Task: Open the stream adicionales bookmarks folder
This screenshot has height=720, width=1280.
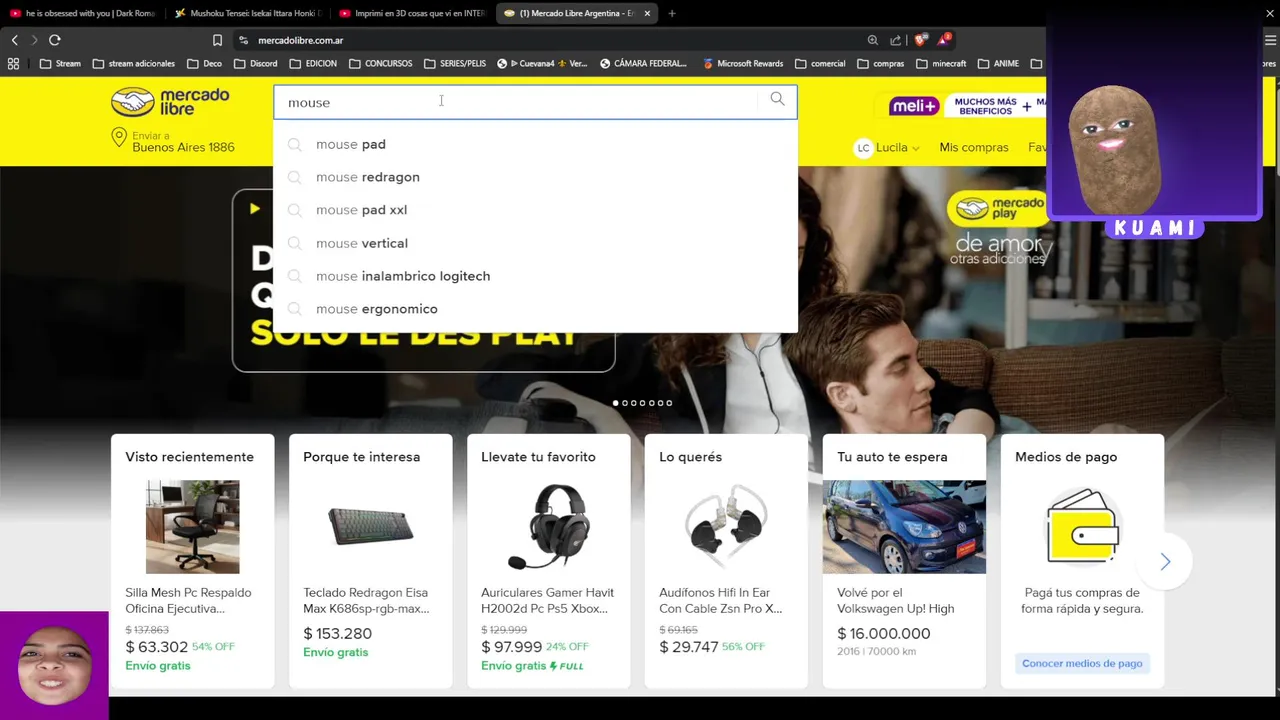Action: [x=133, y=63]
